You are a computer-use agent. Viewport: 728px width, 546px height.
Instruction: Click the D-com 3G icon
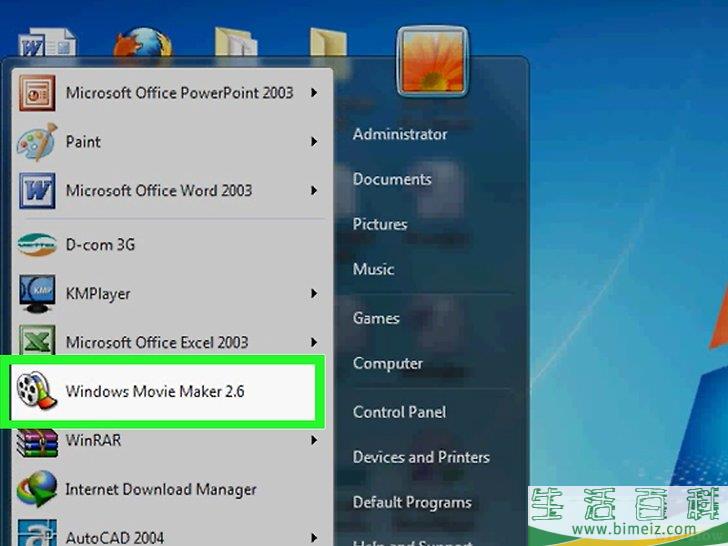[x=37, y=245]
